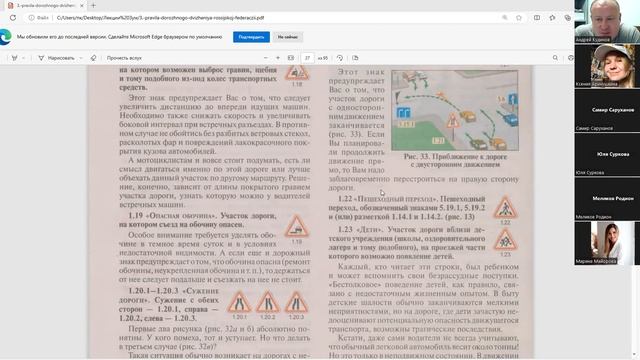Open the Favorites list icon
The width and height of the screenshot is (640, 360).
coord(552,18)
